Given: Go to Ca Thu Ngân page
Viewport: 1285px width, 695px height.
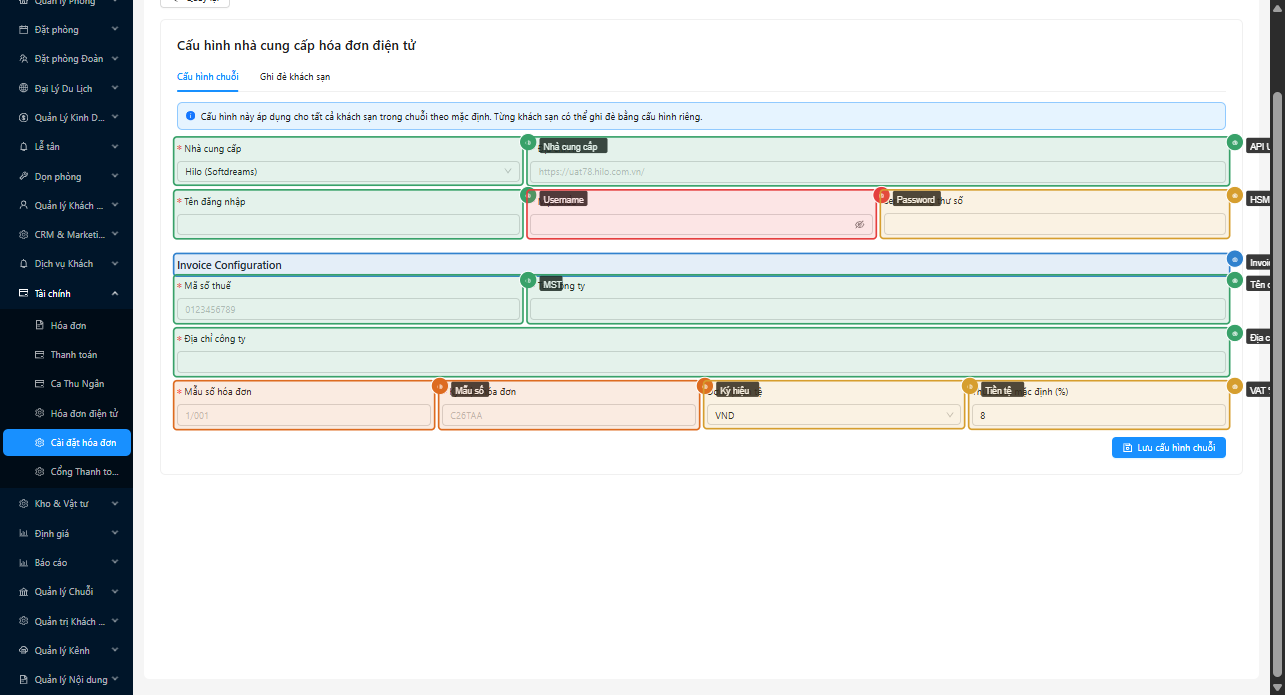Looking at the screenshot, I should click(x=76, y=383).
